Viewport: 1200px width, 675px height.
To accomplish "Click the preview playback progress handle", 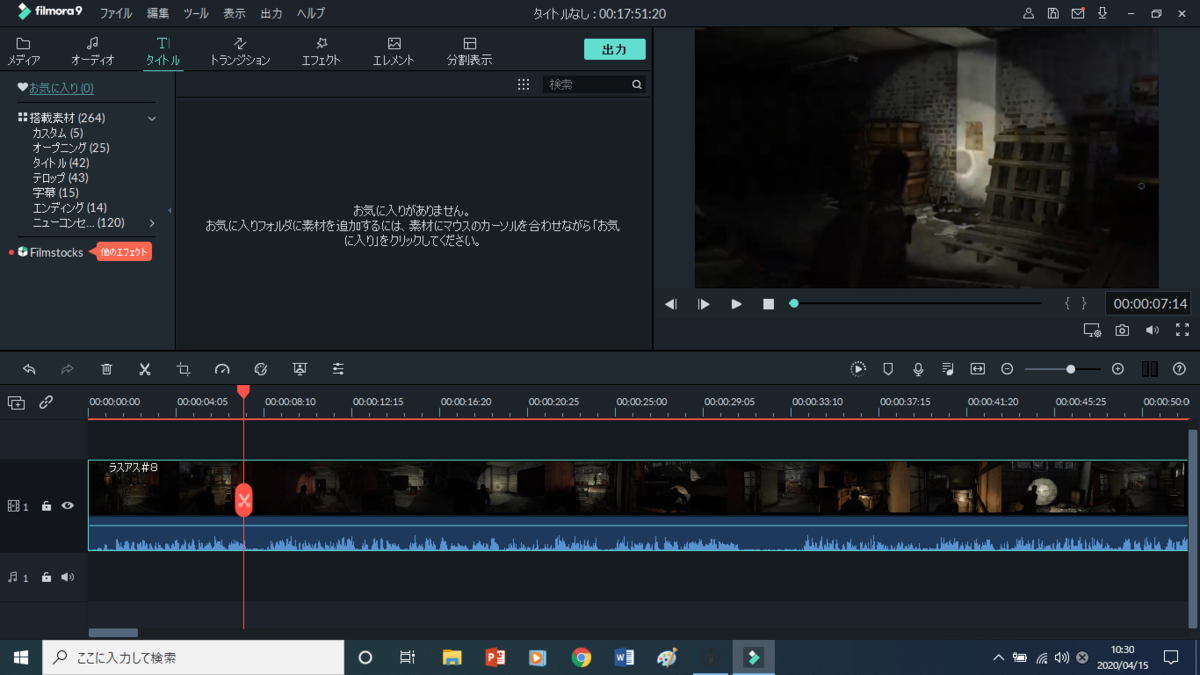I will click(794, 303).
